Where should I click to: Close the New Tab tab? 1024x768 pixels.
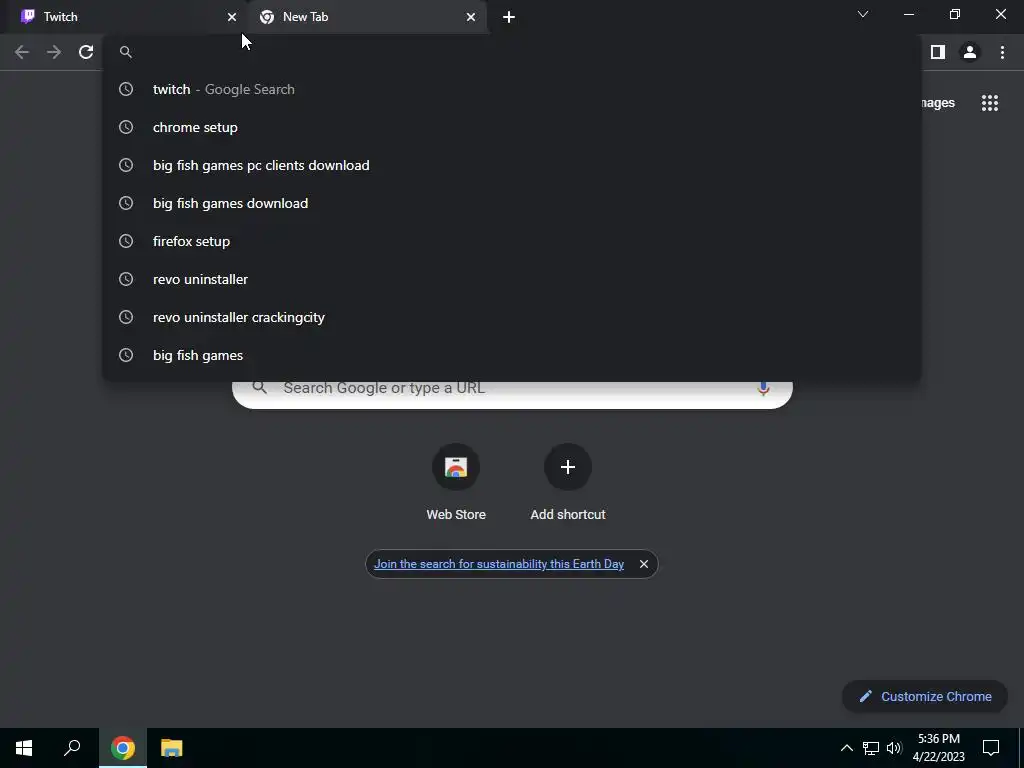pos(471,17)
